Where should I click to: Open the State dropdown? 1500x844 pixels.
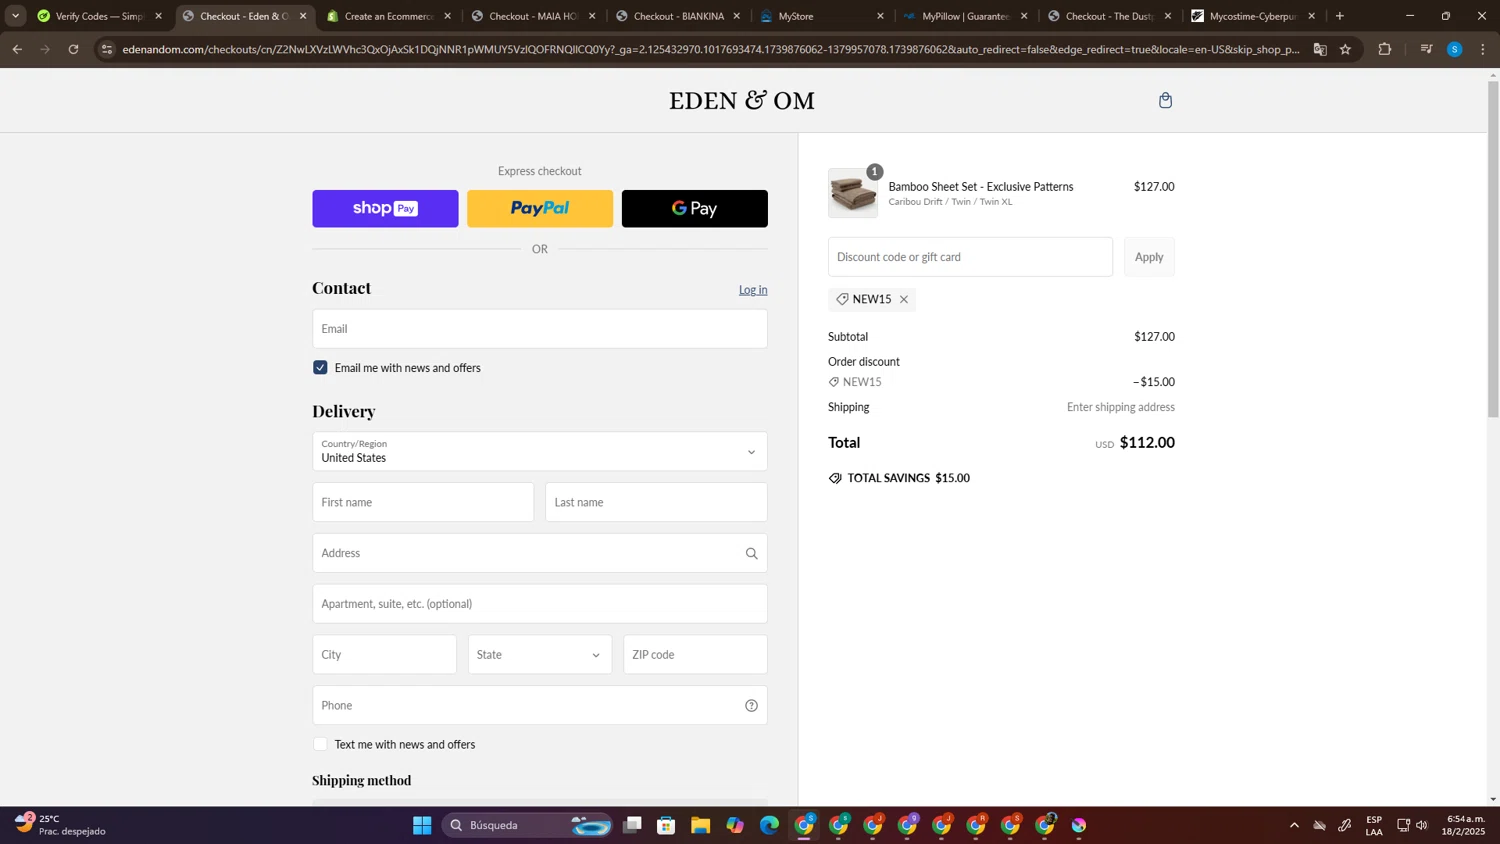(x=540, y=655)
